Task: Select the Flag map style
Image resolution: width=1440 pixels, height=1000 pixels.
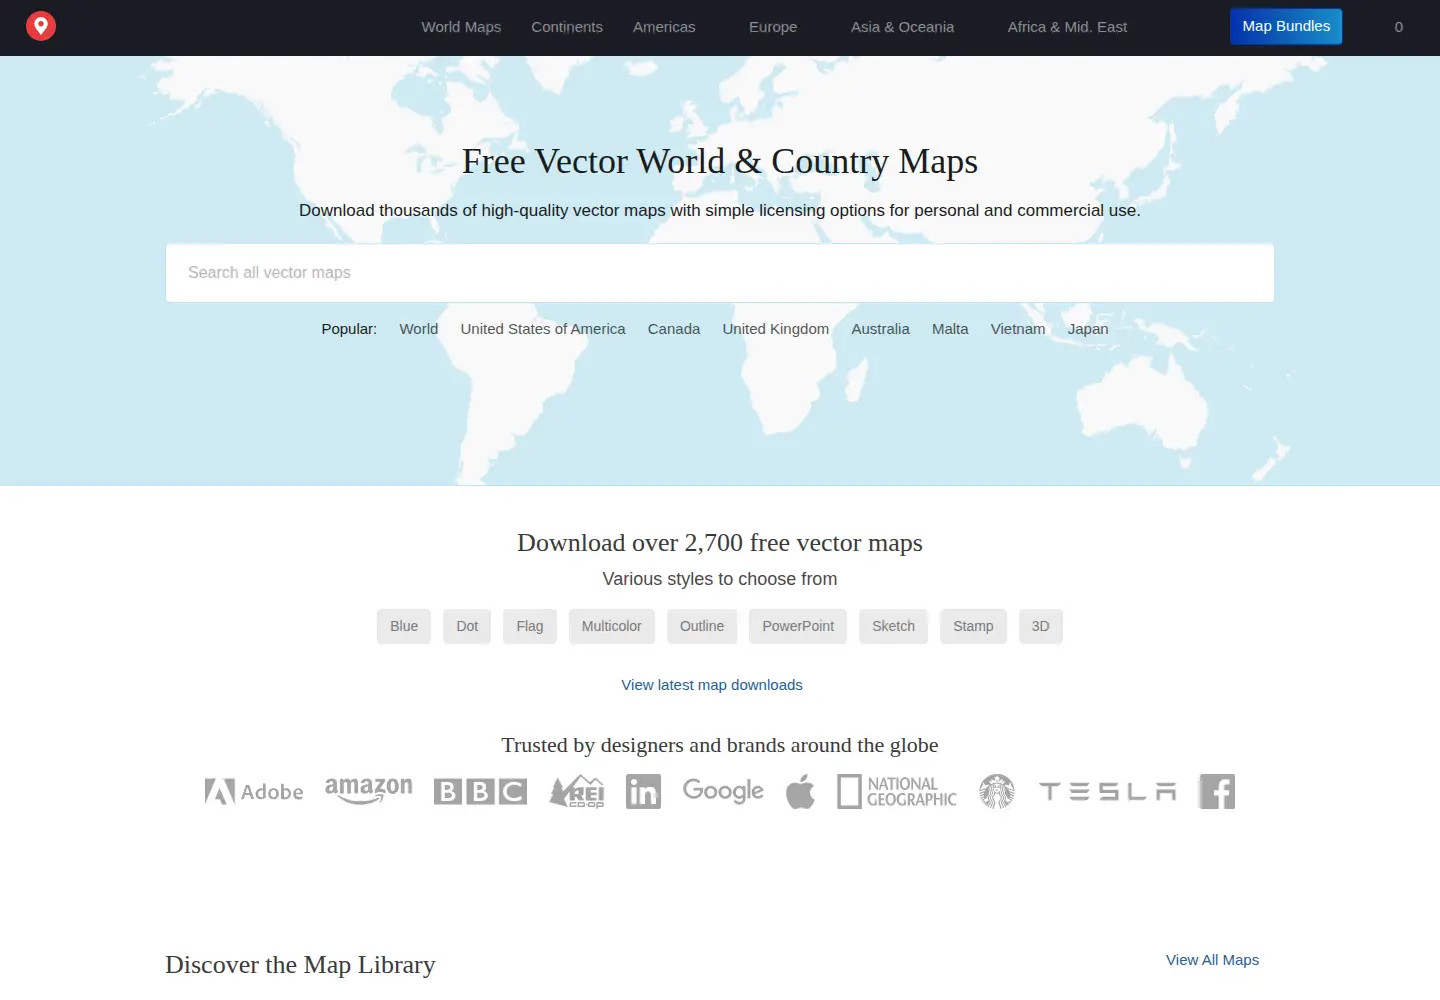Action: [530, 626]
